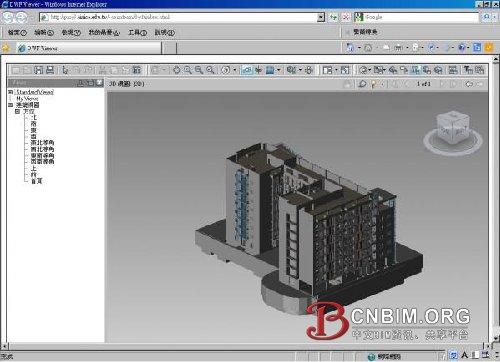Select Standard Views in the tree
Viewport: 500px width, 362px height.
(x=35, y=92)
